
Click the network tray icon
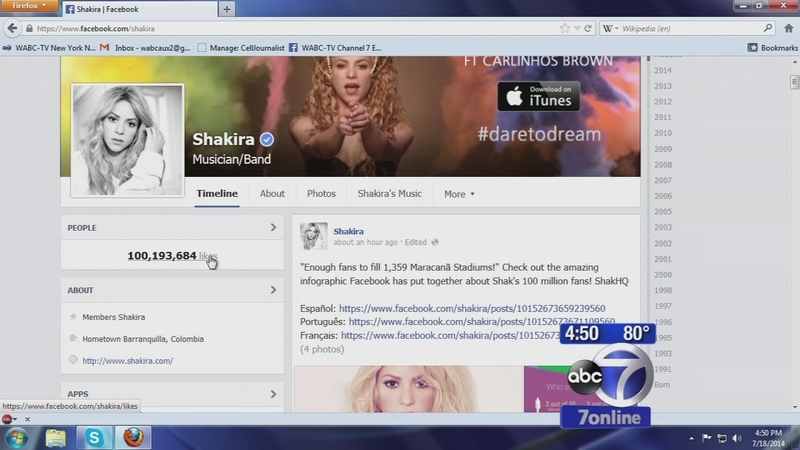point(722,438)
